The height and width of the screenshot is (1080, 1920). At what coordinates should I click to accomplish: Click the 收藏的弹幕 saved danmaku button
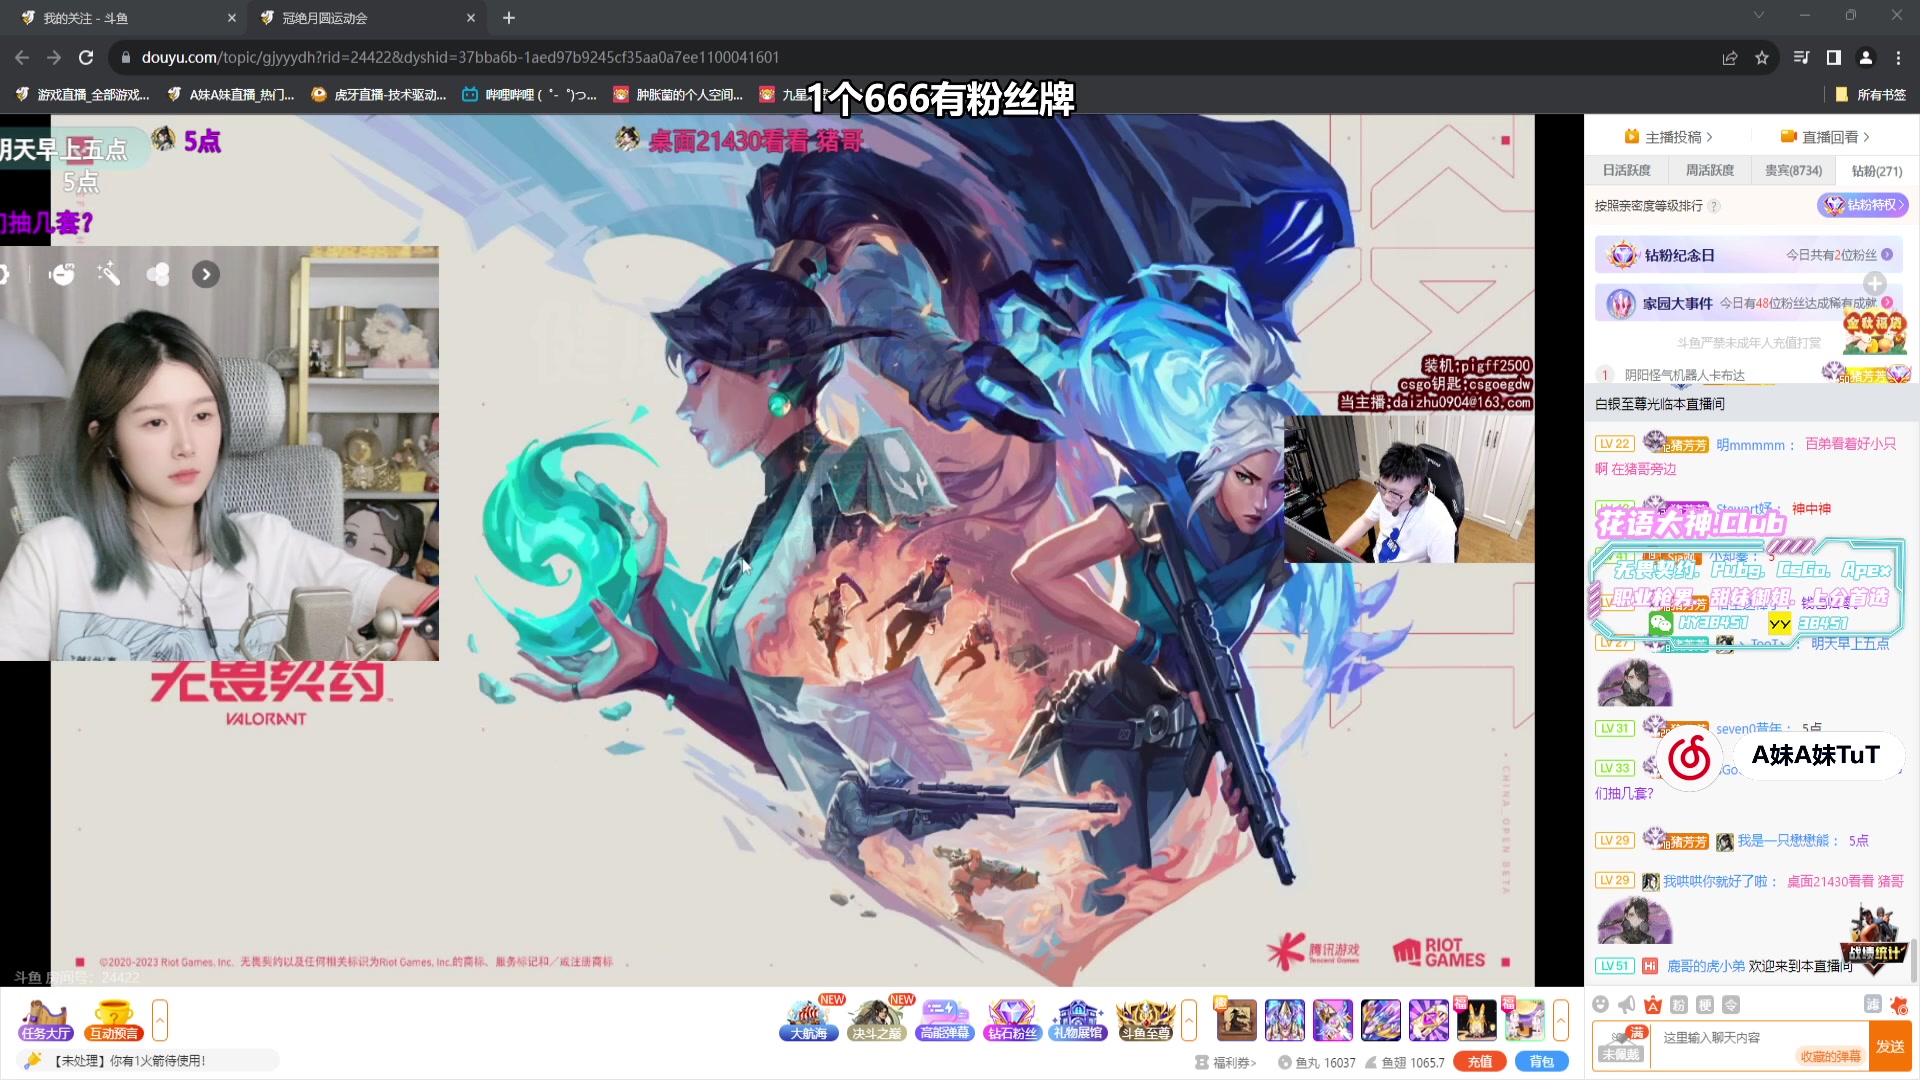point(1830,1057)
